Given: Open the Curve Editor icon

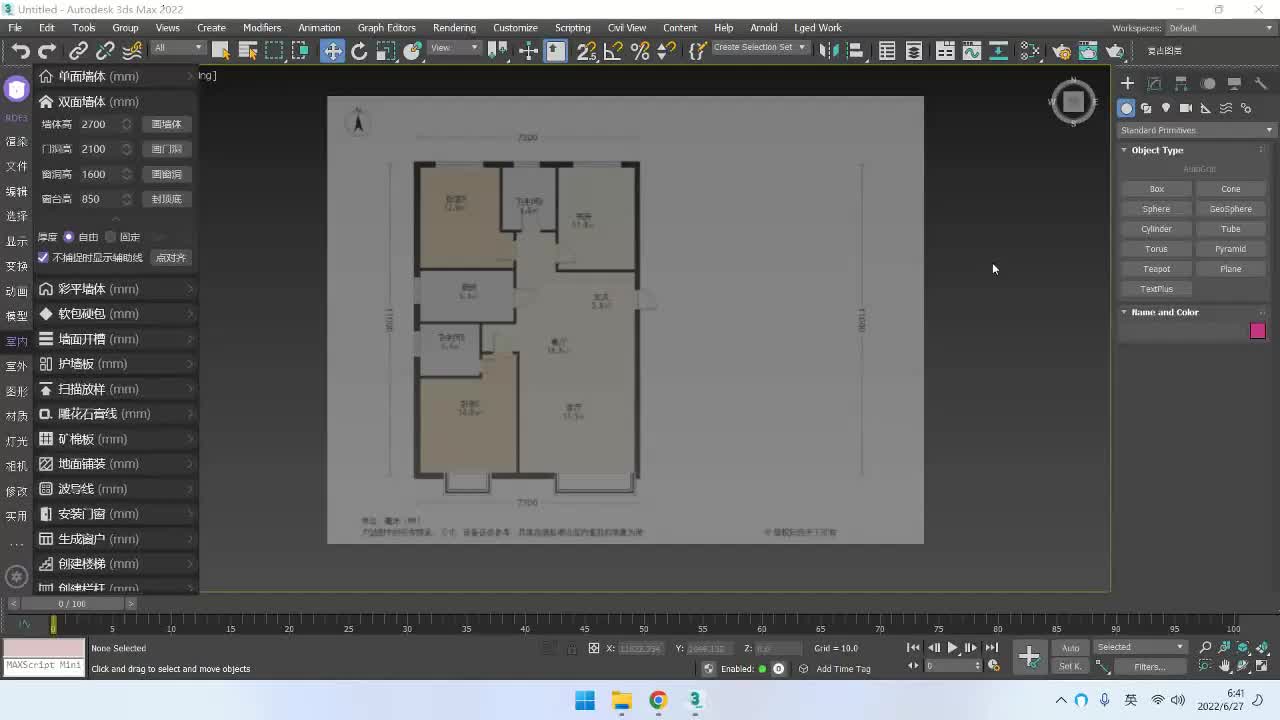Looking at the screenshot, I should [971, 51].
